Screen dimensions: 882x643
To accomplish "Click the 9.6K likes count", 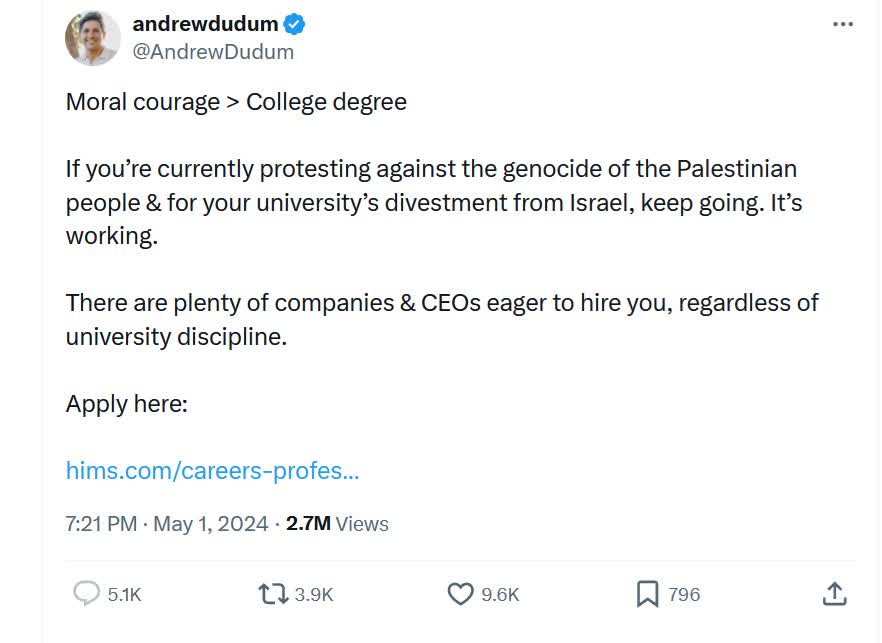I will (x=500, y=594).
